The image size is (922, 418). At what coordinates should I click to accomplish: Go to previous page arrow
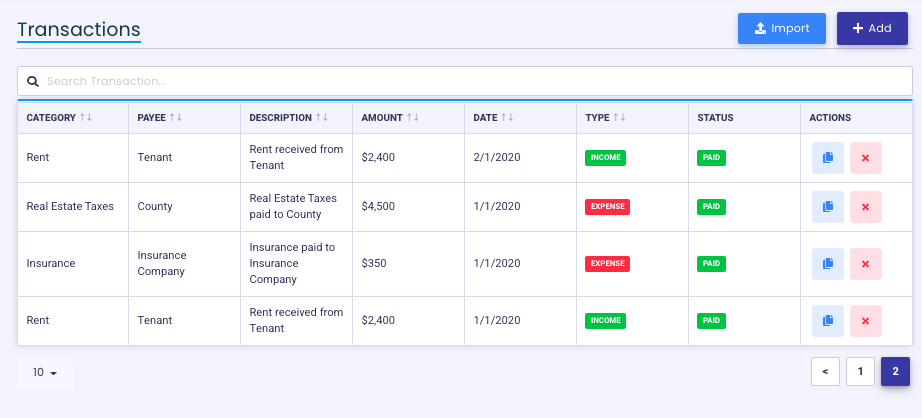(x=825, y=372)
